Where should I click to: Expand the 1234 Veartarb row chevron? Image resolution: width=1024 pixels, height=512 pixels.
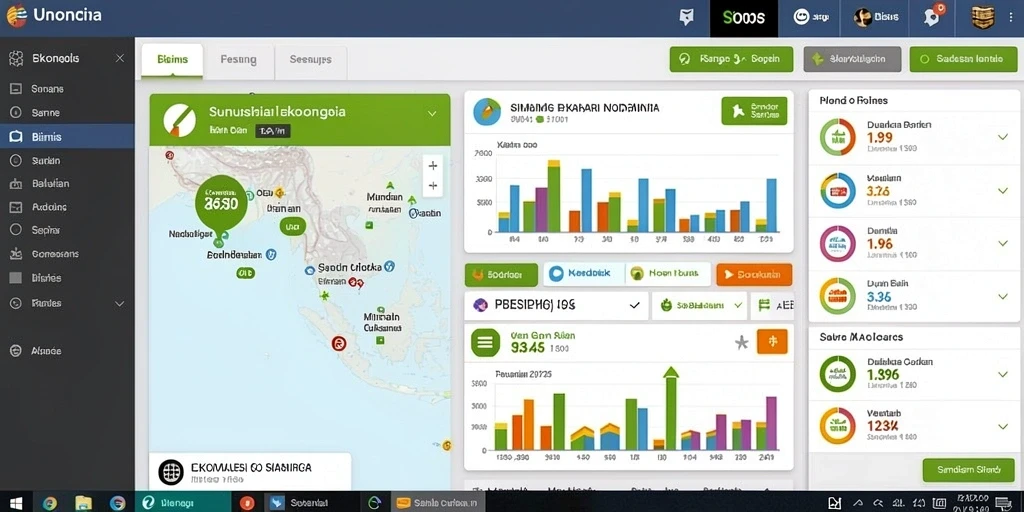(1003, 426)
